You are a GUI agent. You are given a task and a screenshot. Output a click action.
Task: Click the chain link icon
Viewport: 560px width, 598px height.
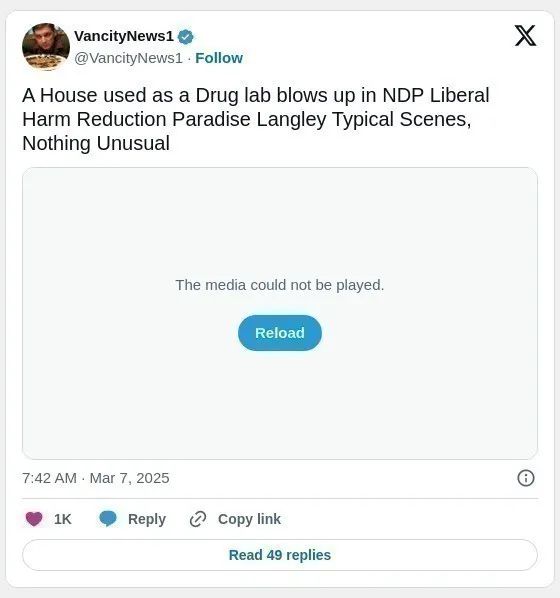198,519
